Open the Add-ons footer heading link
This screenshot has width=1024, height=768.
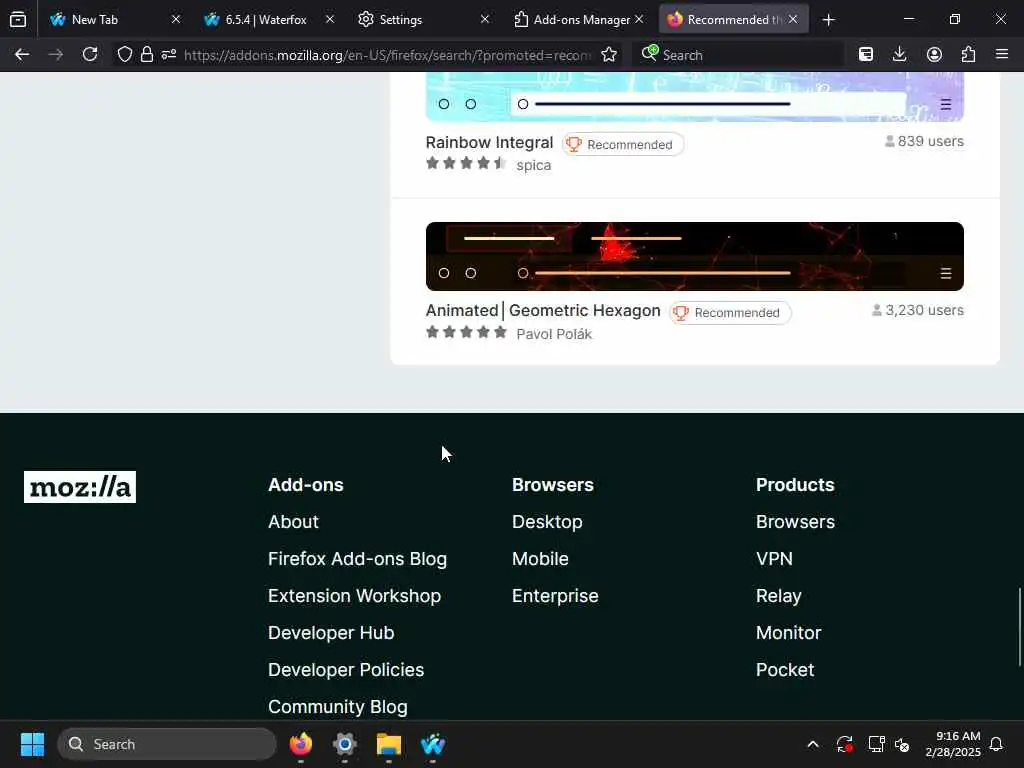(x=306, y=485)
